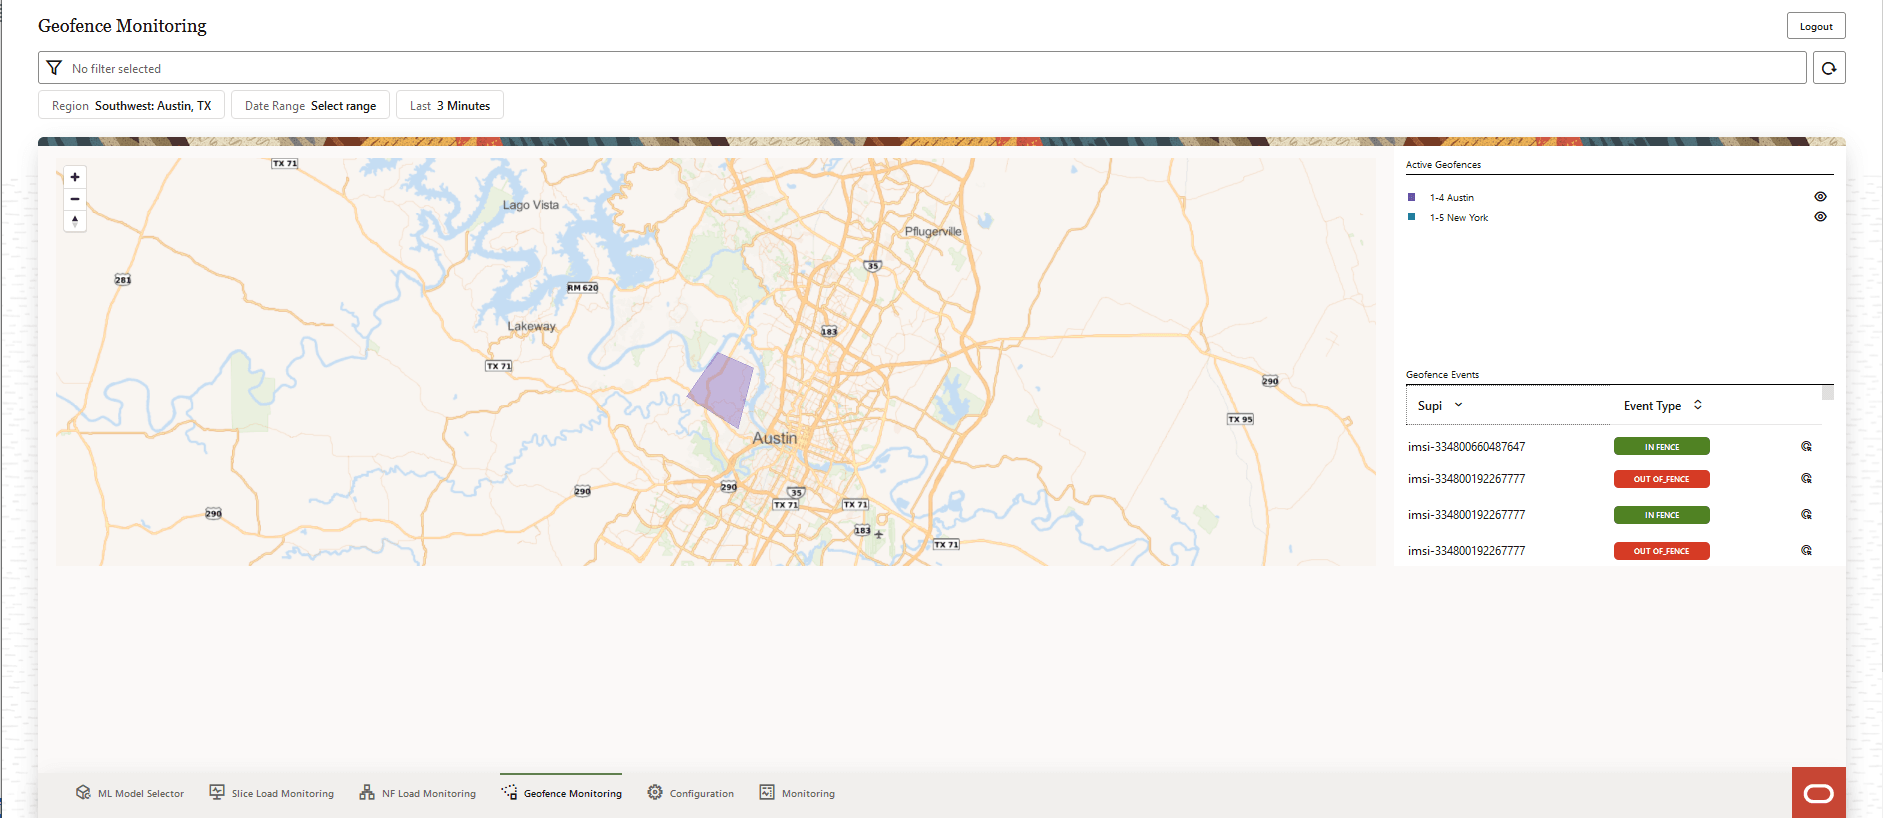This screenshot has height=818, width=1883.
Task: Click the Pflugerville label on map
Action: [933, 231]
